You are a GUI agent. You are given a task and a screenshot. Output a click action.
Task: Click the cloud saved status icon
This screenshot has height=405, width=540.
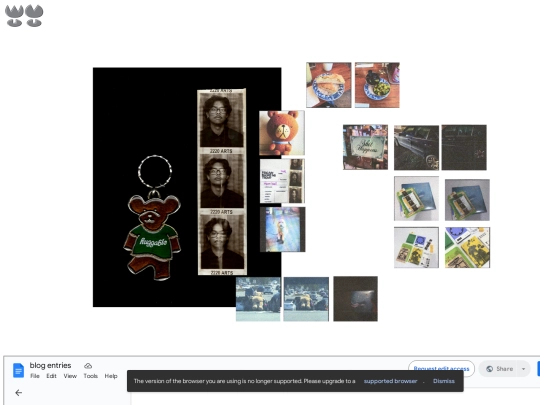tap(88, 366)
